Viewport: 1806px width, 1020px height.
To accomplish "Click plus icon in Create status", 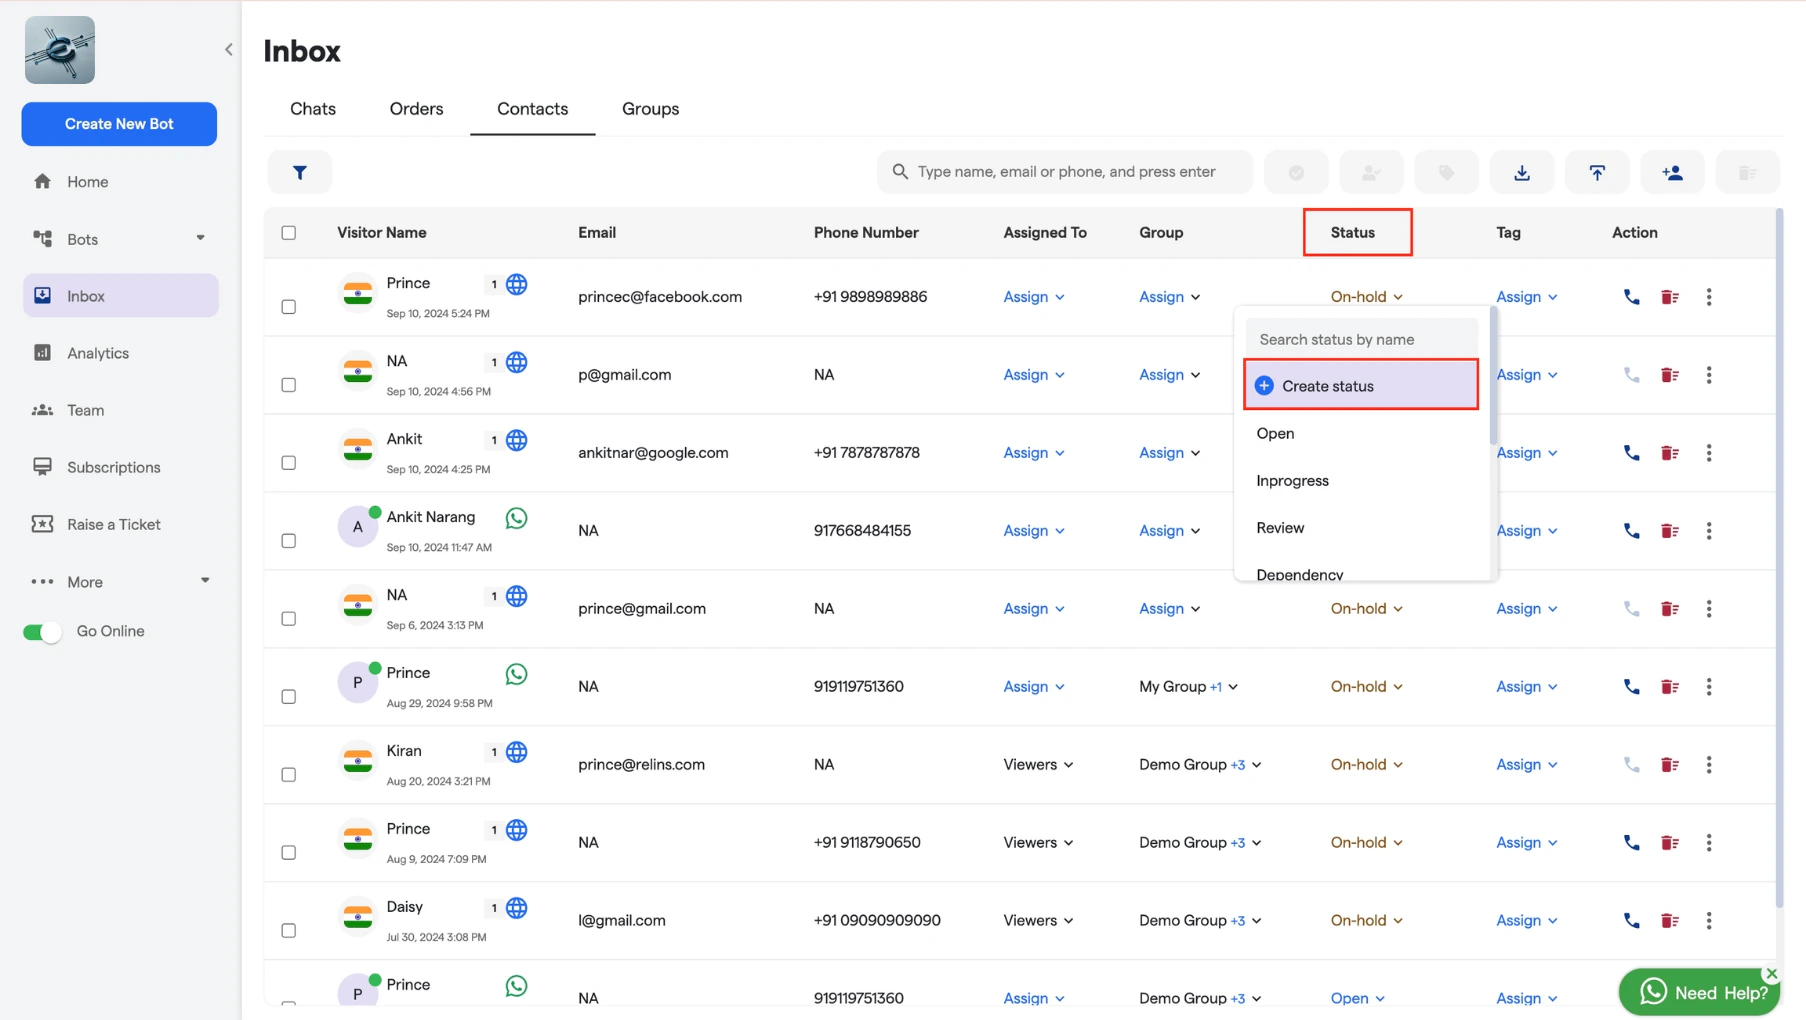I will click(1264, 386).
